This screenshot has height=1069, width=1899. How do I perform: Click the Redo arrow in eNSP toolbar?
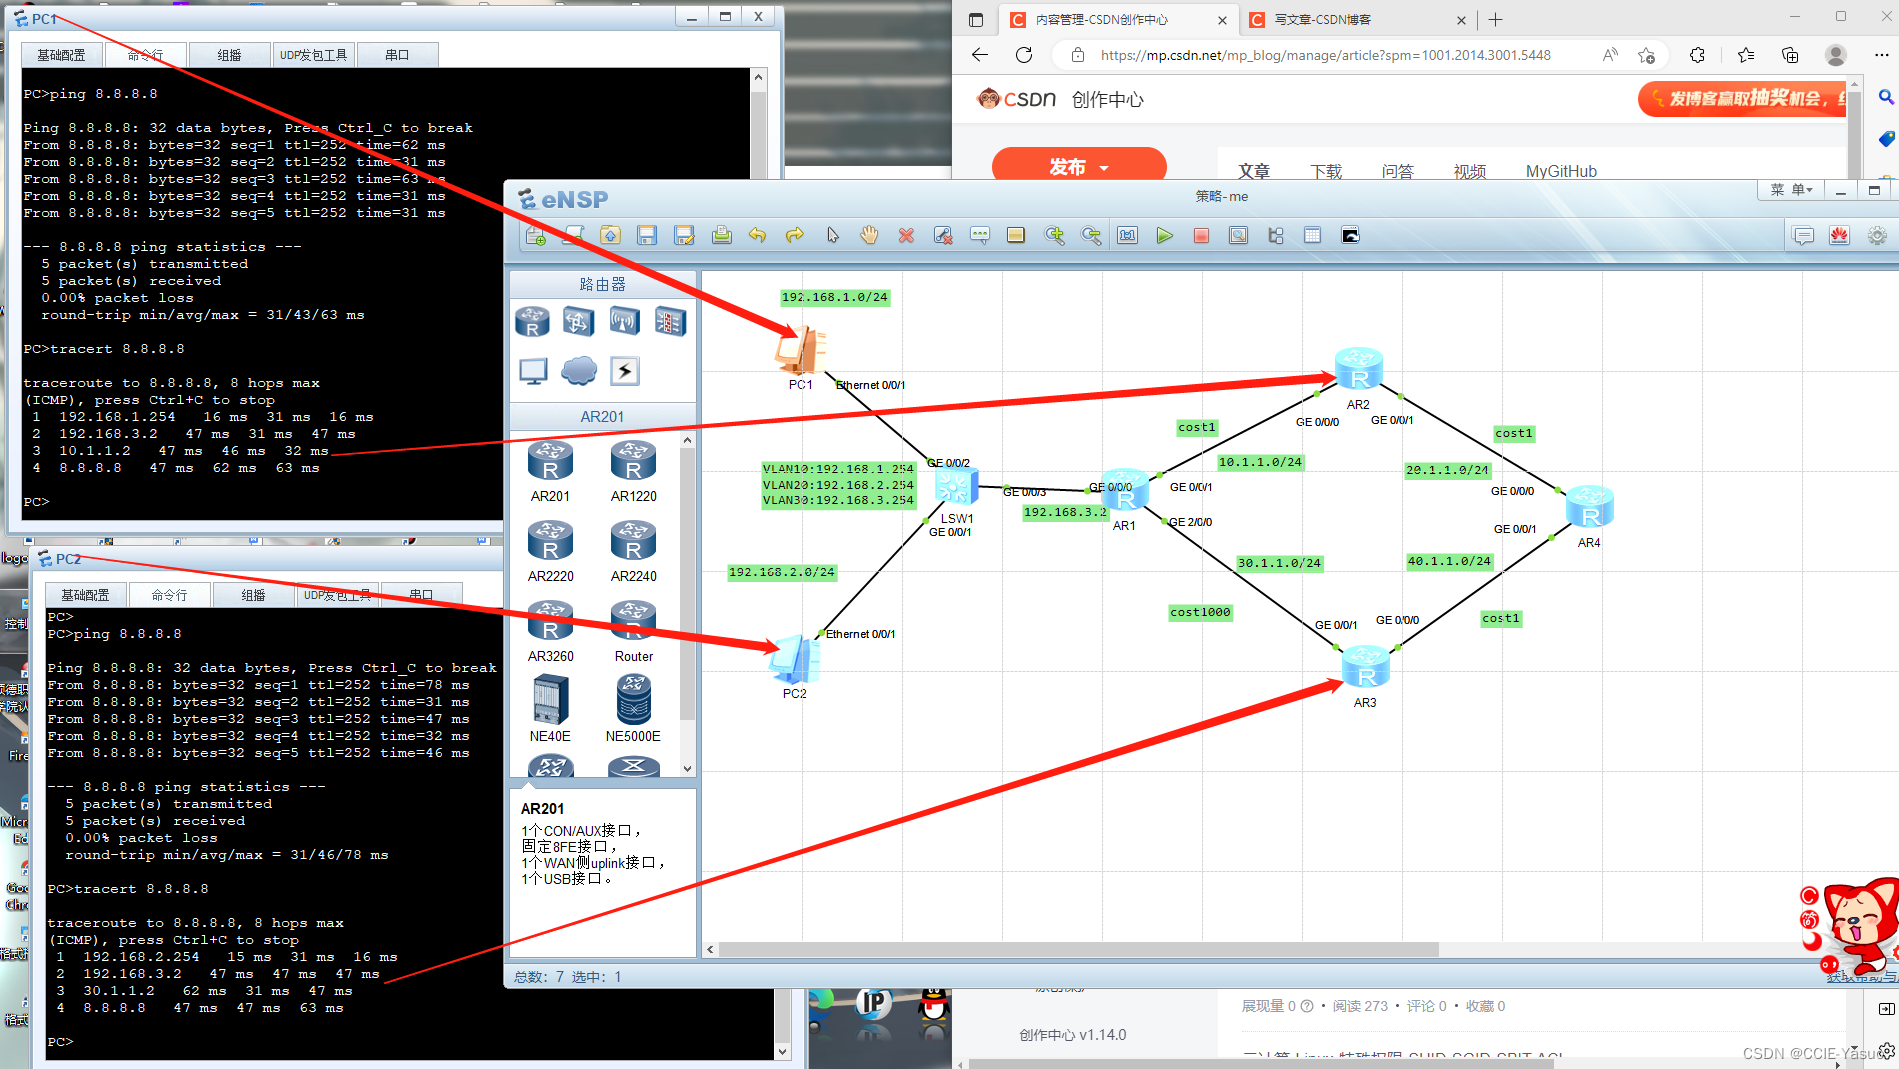[795, 236]
